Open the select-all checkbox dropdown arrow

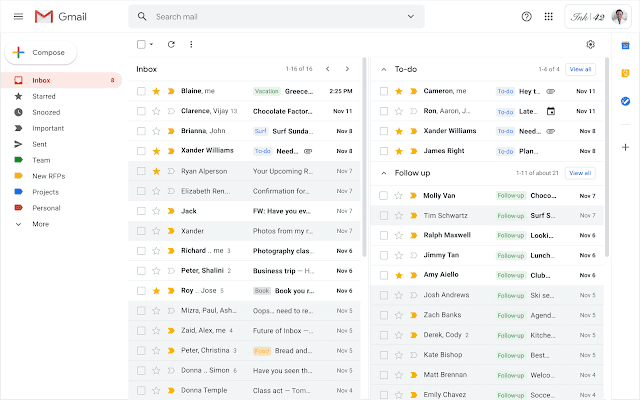(152, 44)
